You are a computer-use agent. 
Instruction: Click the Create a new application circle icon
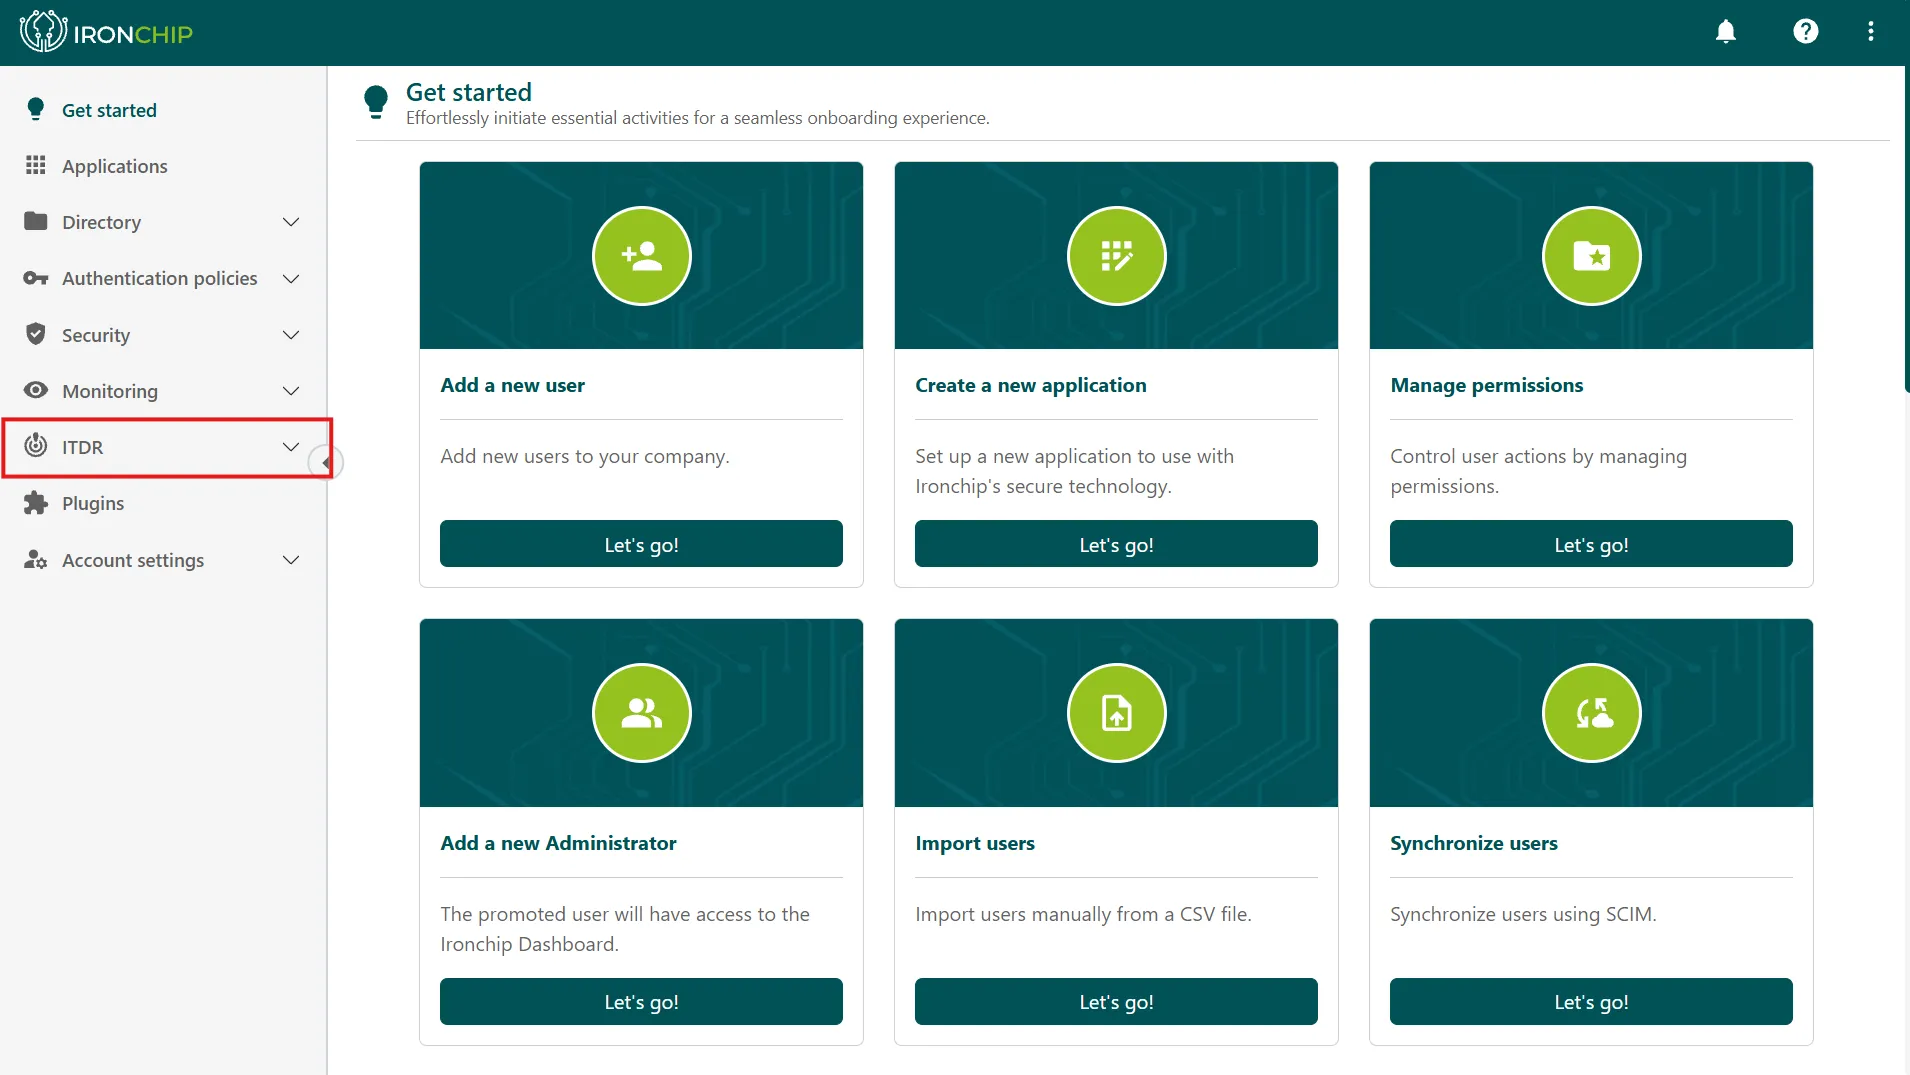tap(1116, 256)
